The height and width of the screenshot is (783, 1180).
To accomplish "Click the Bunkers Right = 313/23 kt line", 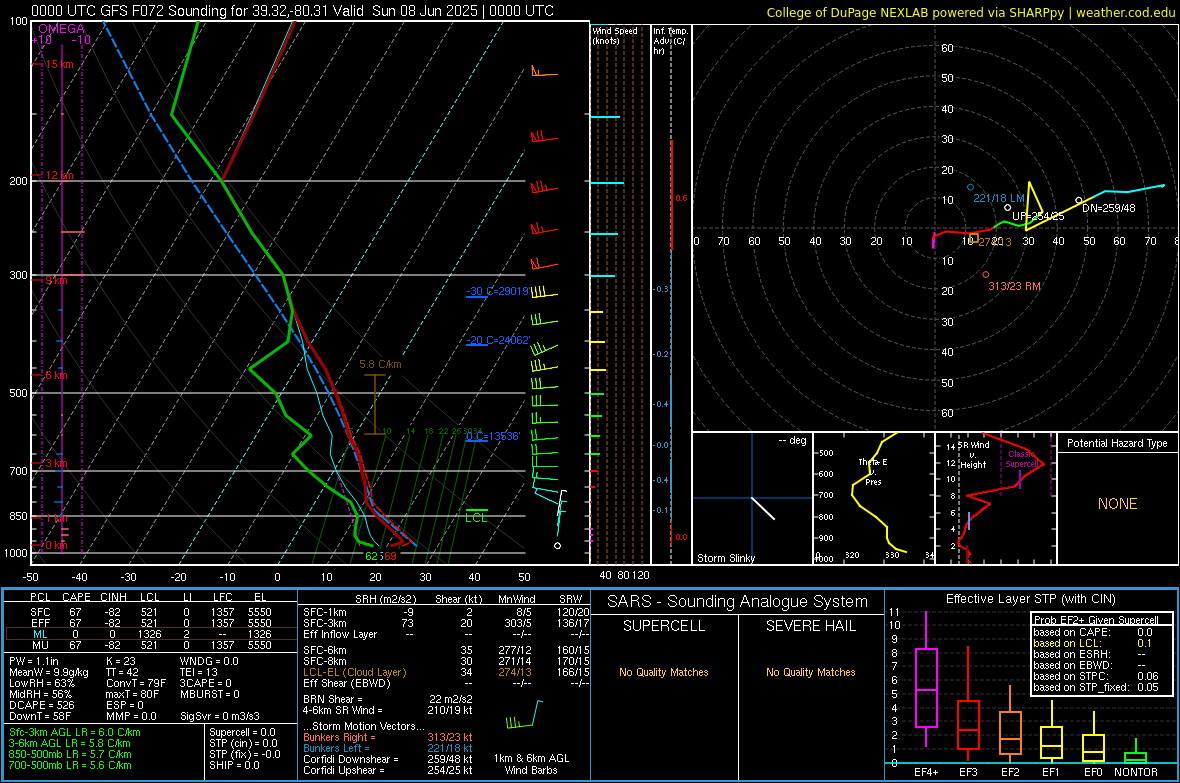I will coord(388,737).
